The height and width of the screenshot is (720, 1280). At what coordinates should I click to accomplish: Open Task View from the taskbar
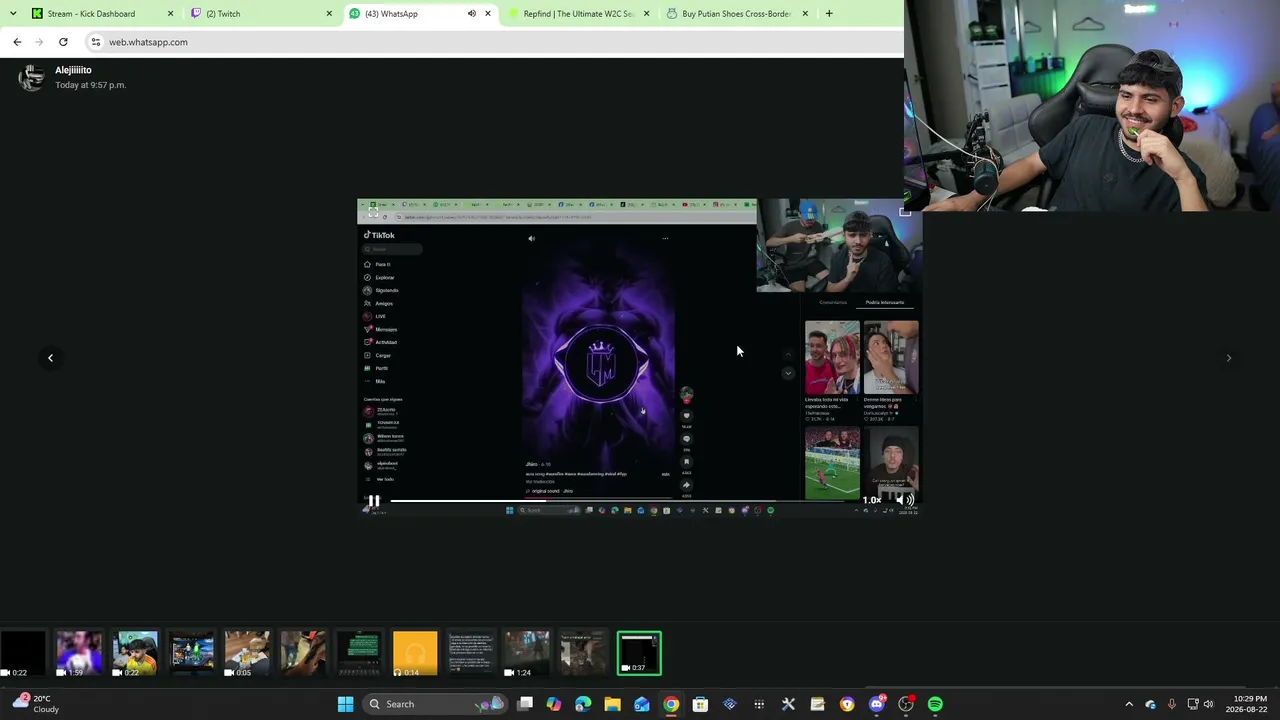click(x=525, y=704)
